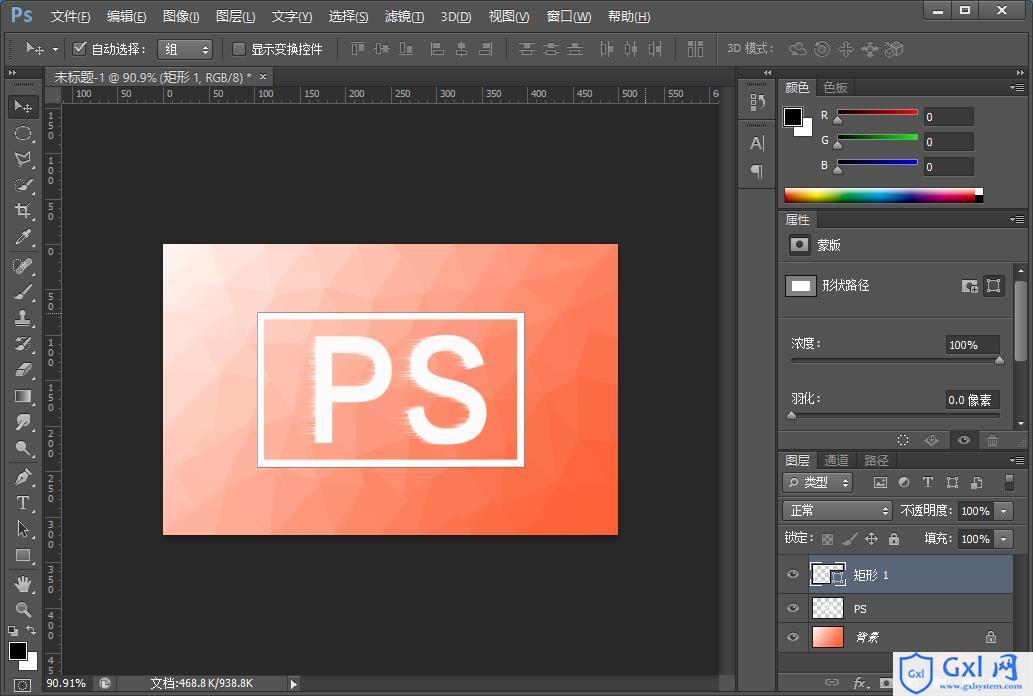Swap foreground and background colors
Image resolution: width=1033 pixels, height=696 pixels.
coord(31,630)
